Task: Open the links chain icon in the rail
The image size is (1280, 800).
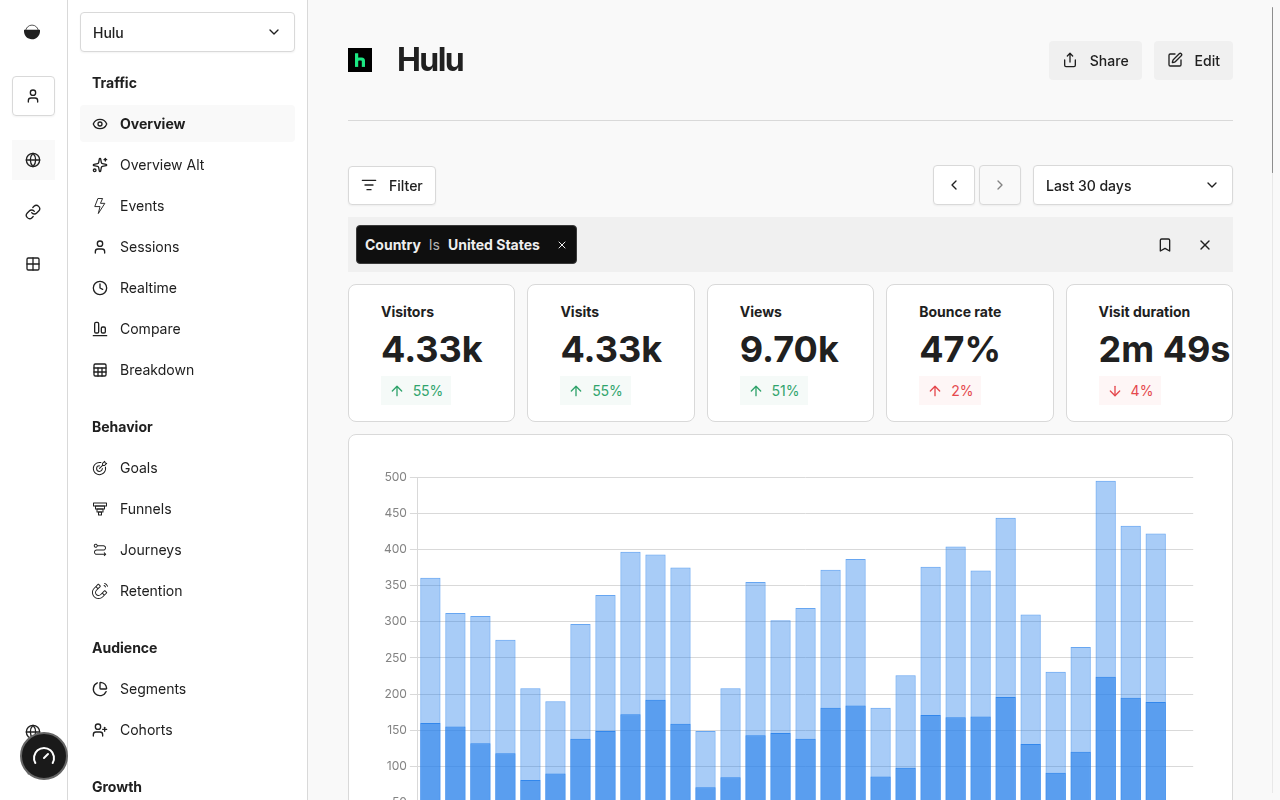Action: click(33, 212)
